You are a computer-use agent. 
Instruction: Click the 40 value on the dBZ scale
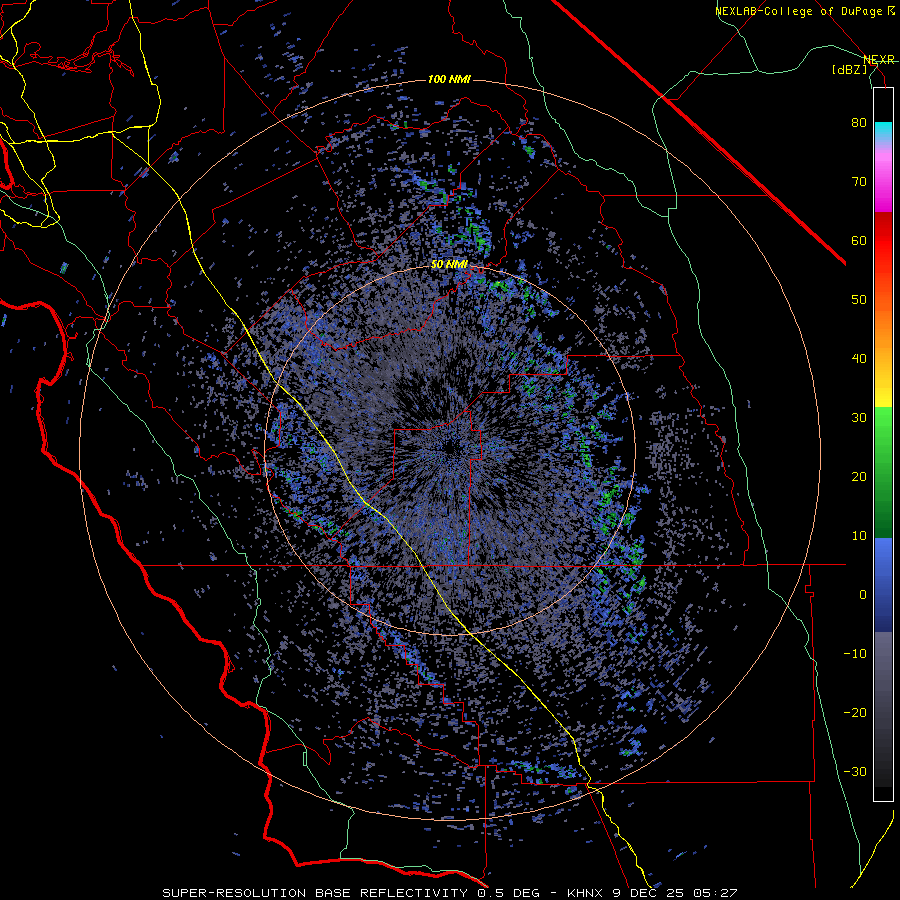point(859,359)
